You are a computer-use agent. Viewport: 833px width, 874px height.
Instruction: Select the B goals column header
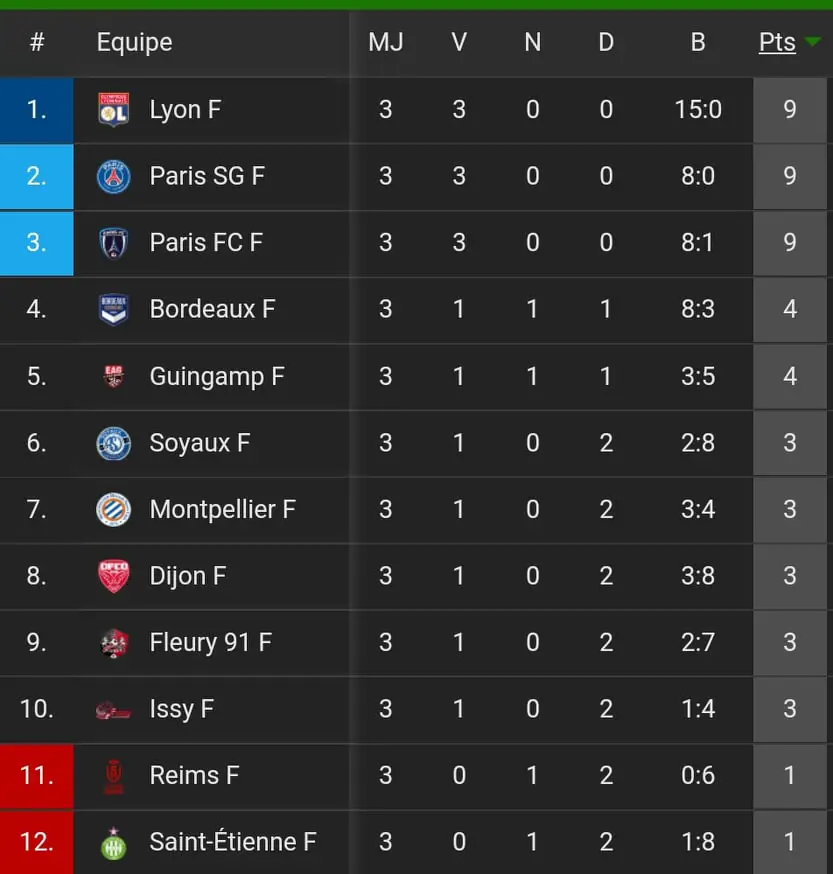click(698, 42)
